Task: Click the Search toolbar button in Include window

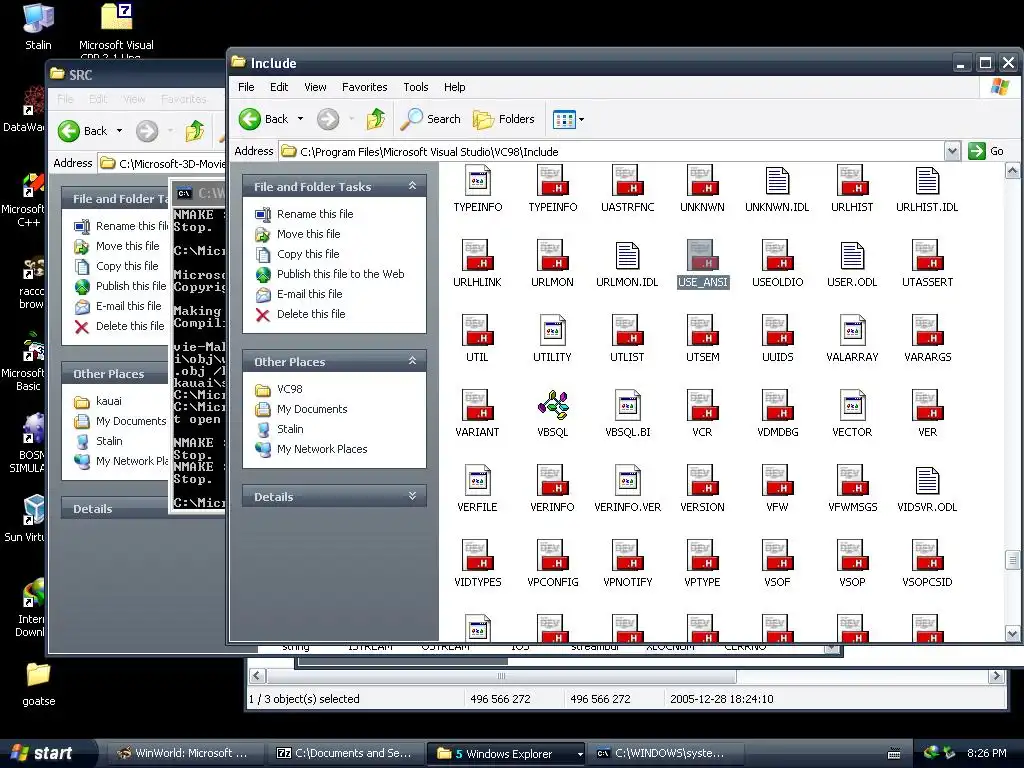Action: tap(430, 119)
